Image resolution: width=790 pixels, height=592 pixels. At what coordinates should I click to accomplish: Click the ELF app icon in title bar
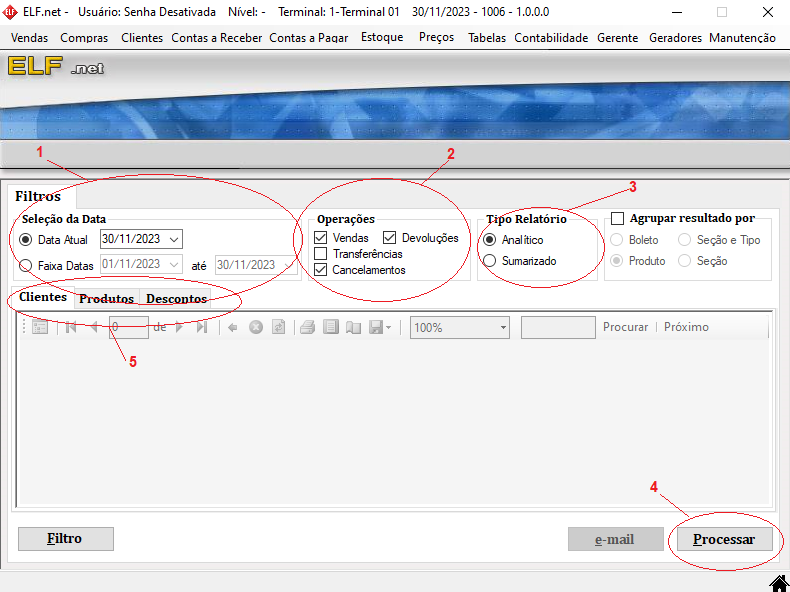(x=10, y=12)
